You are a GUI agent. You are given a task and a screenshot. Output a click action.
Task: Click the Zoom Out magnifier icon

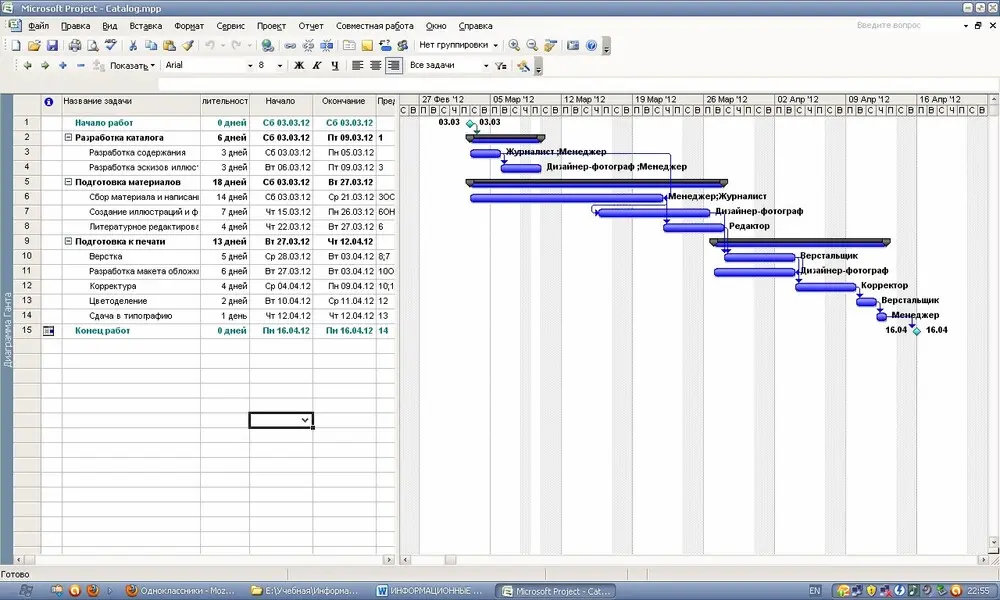(x=532, y=45)
